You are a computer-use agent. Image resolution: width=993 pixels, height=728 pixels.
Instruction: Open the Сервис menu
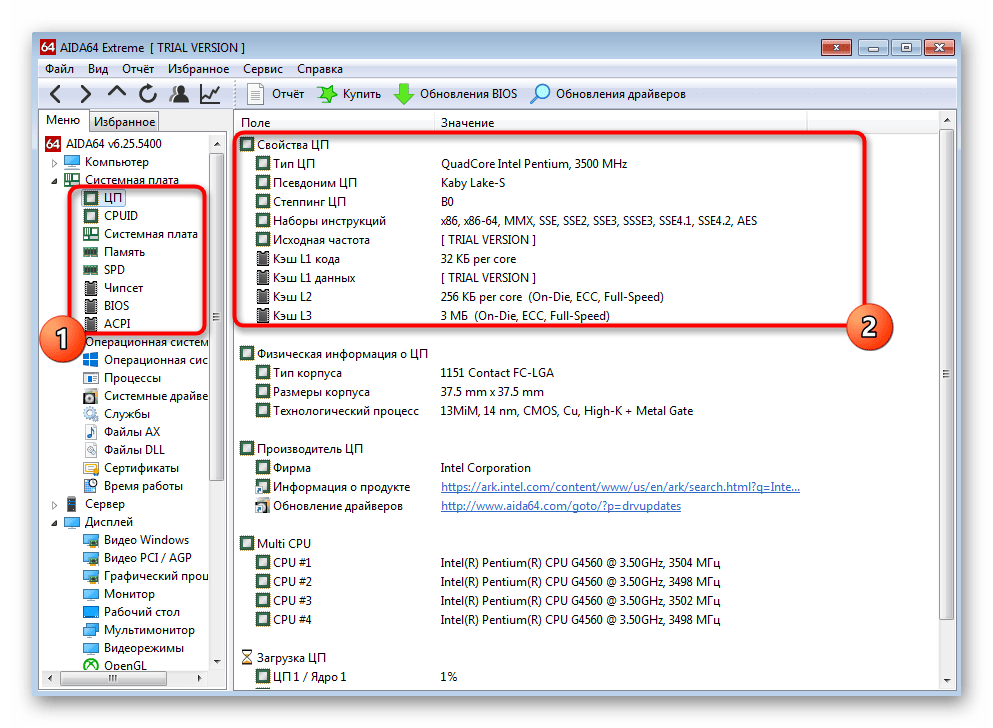pyautogui.click(x=263, y=69)
